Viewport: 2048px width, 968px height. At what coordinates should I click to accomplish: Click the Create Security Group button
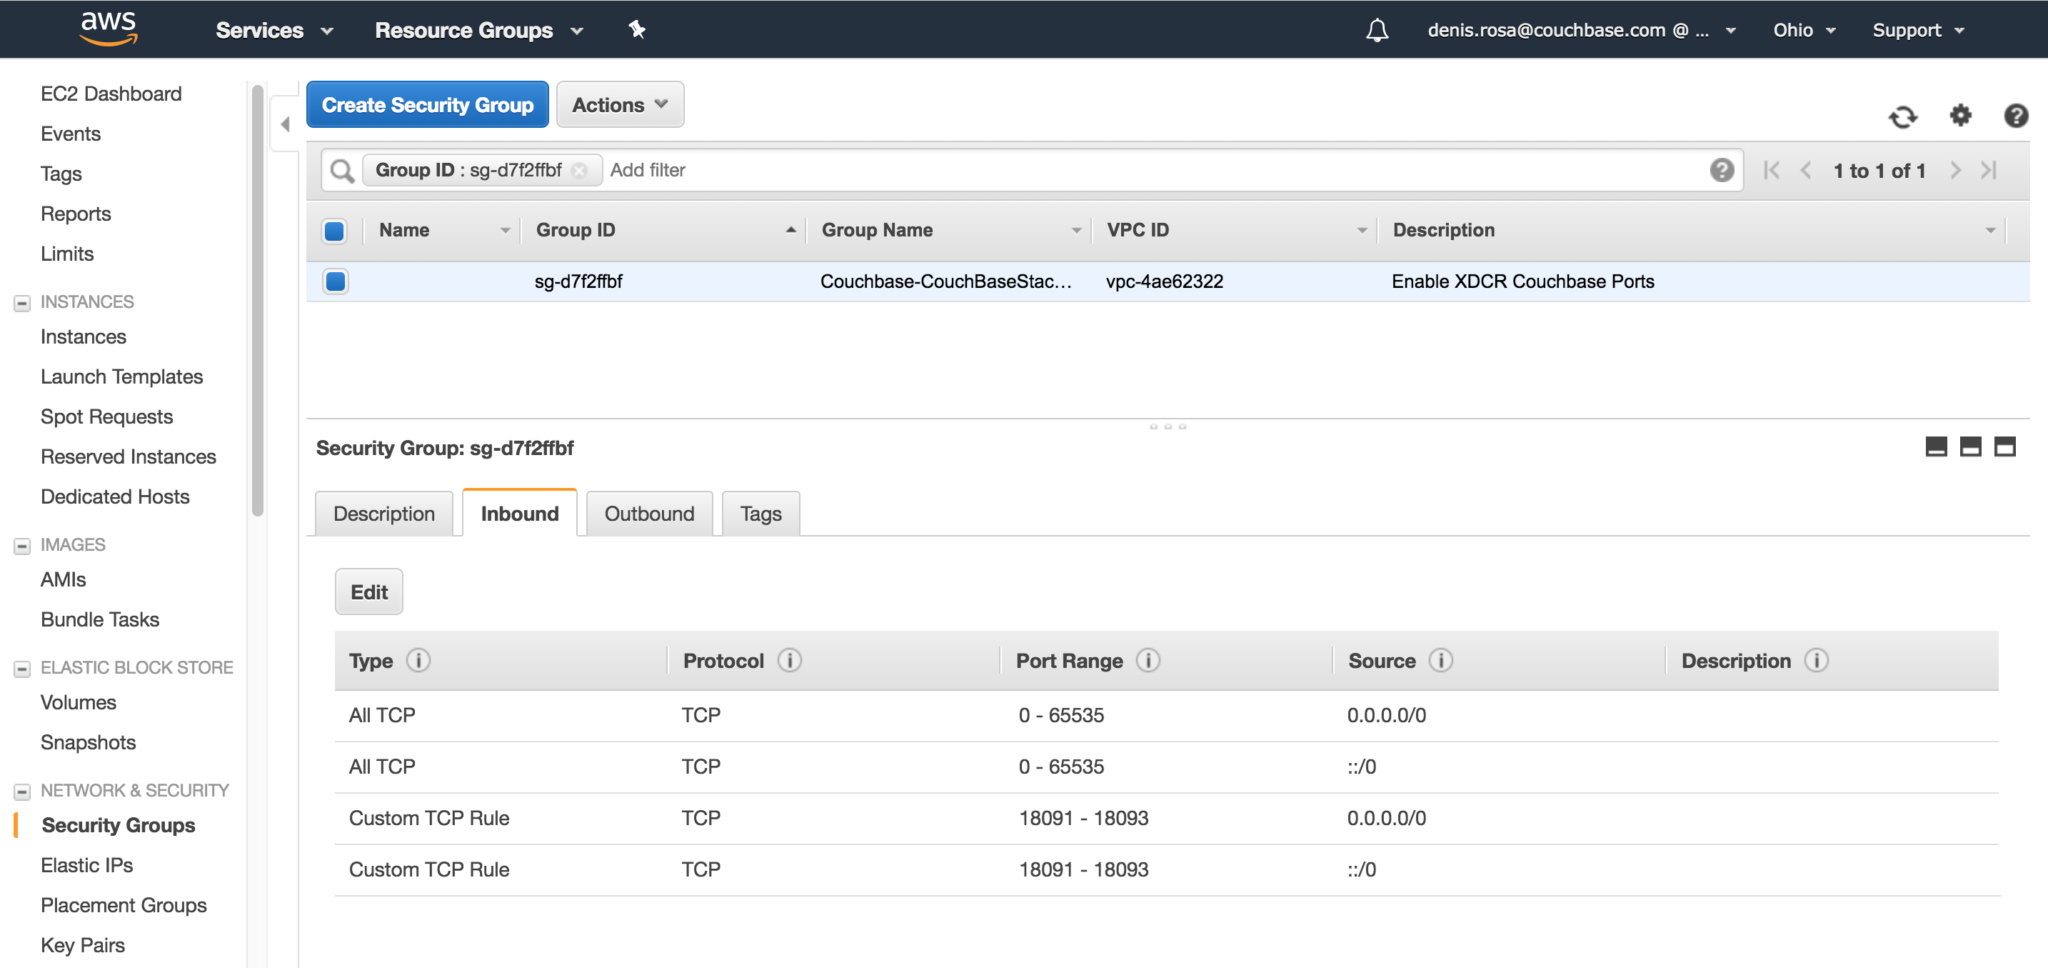coord(427,104)
